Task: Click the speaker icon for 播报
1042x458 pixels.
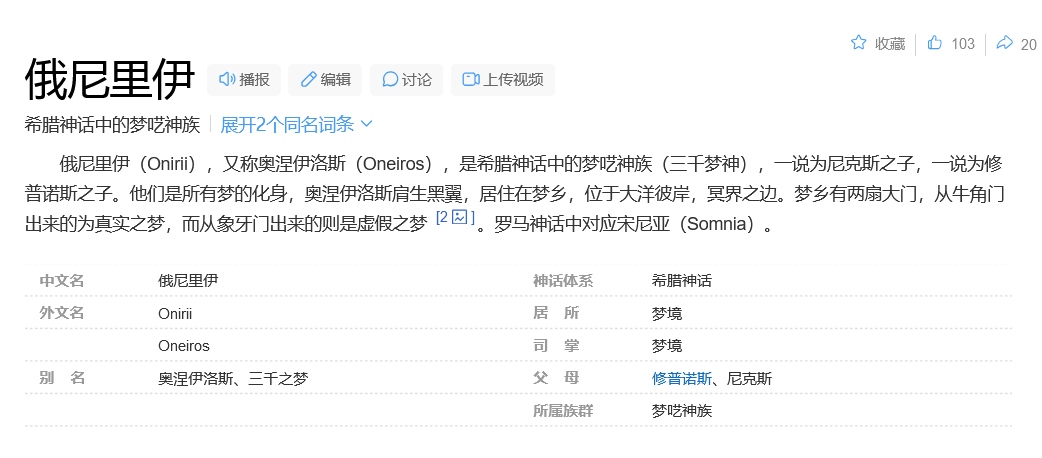Action: (x=227, y=80)
